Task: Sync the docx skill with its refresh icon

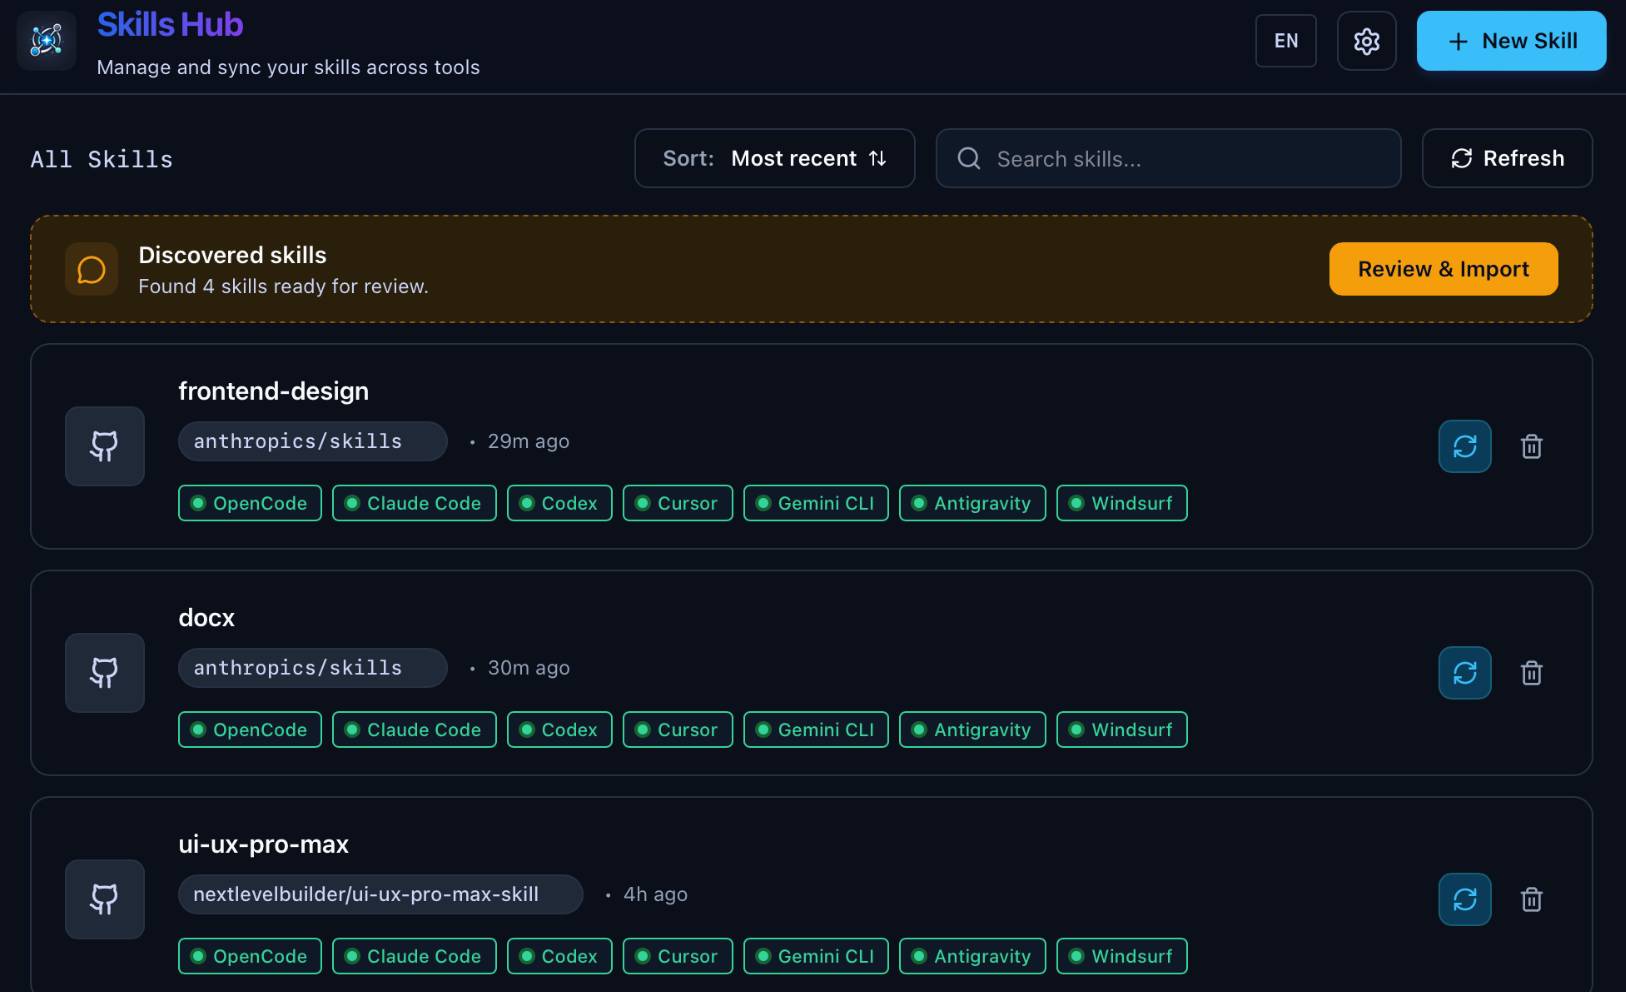Action: [1464, 673]
